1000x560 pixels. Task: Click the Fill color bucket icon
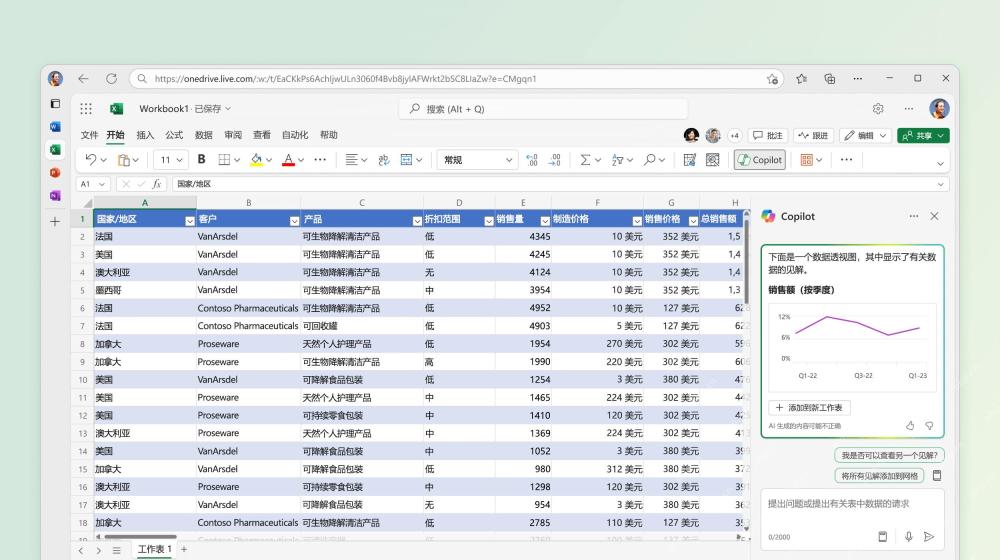tap(256, 159)
